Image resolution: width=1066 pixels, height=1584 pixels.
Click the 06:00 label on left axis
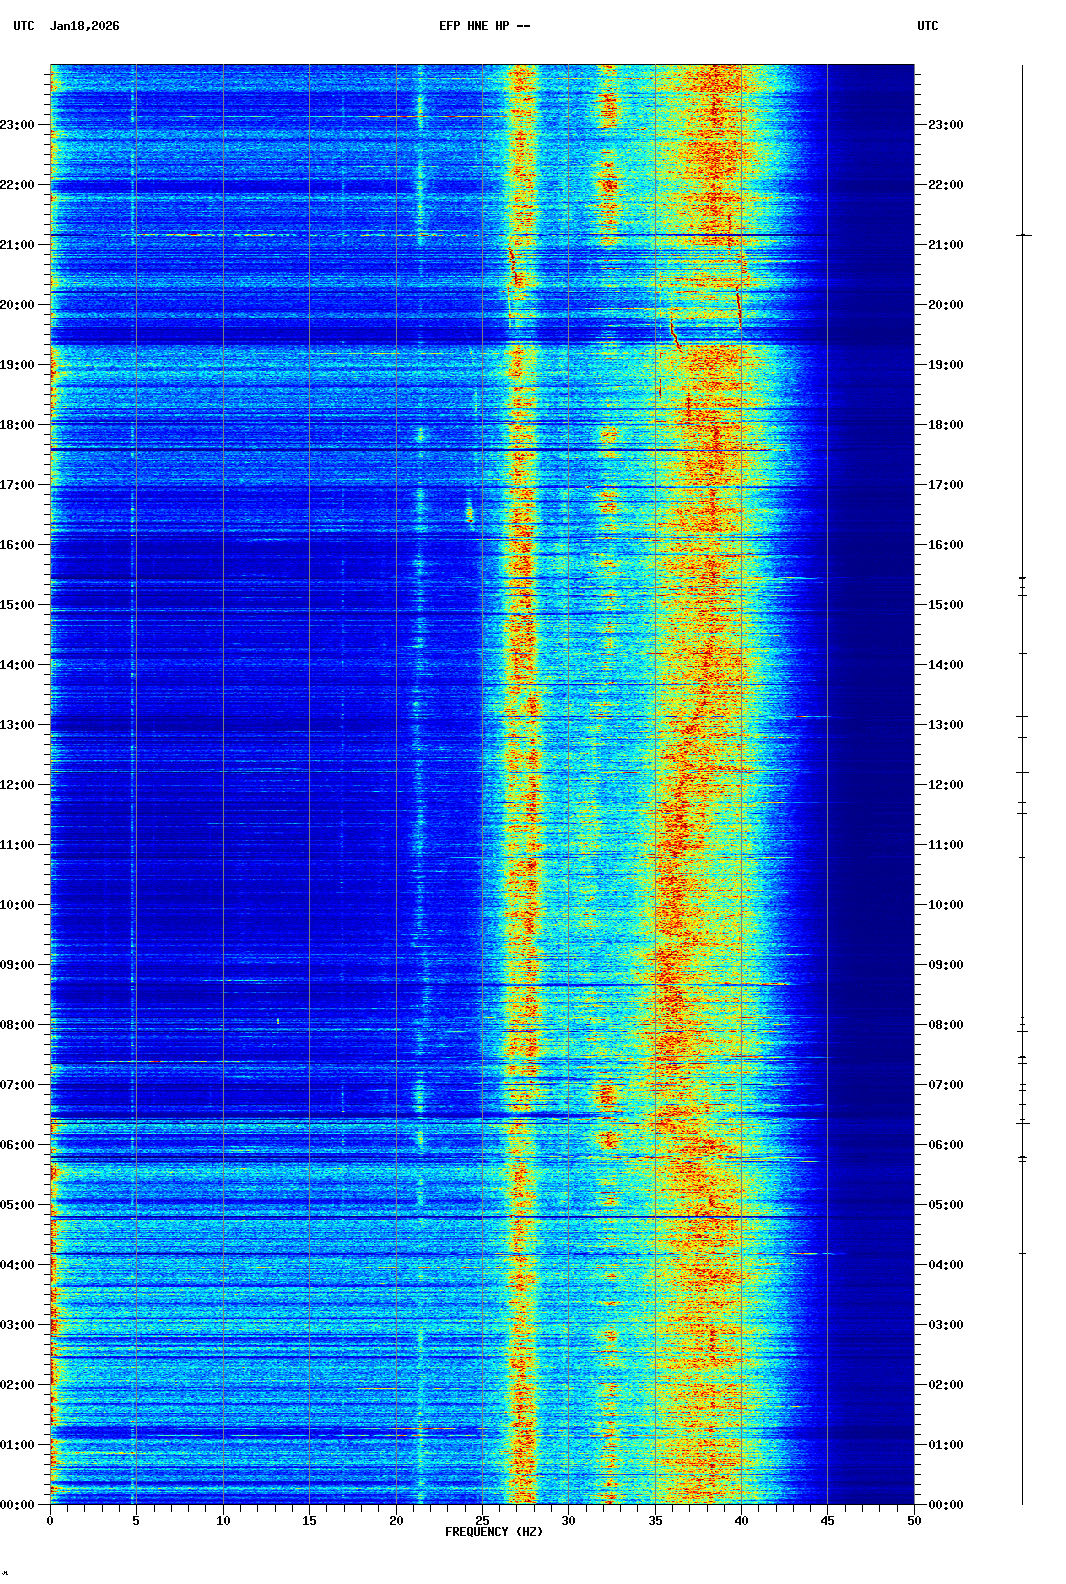click(18, 1145)
